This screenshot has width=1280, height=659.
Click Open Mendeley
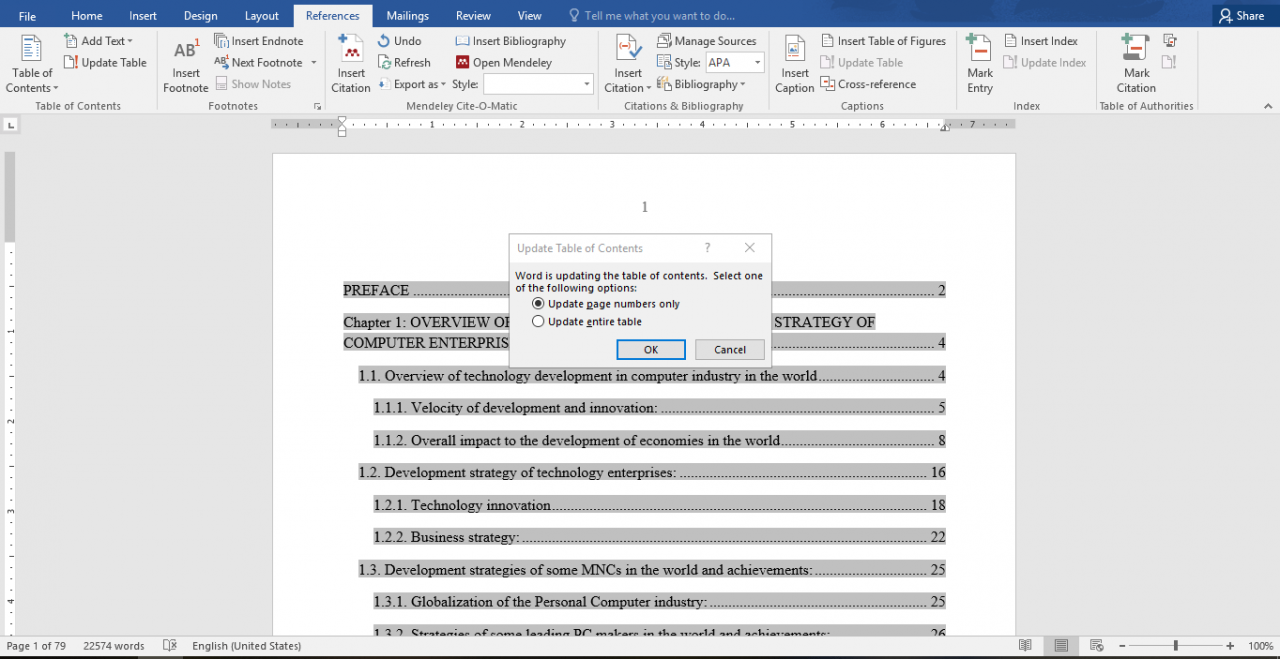(x=503, y=62)
